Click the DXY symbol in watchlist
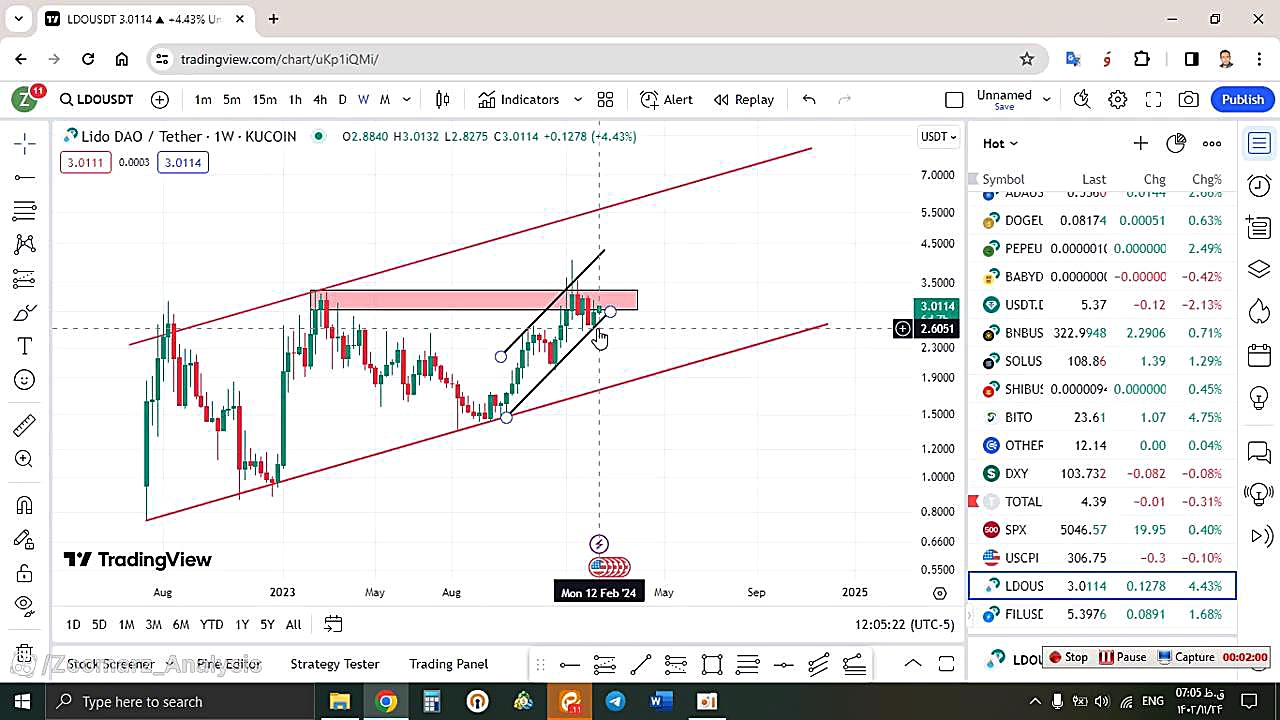The width and height of the screenshot is (1280, 720). coord(1016,473)
